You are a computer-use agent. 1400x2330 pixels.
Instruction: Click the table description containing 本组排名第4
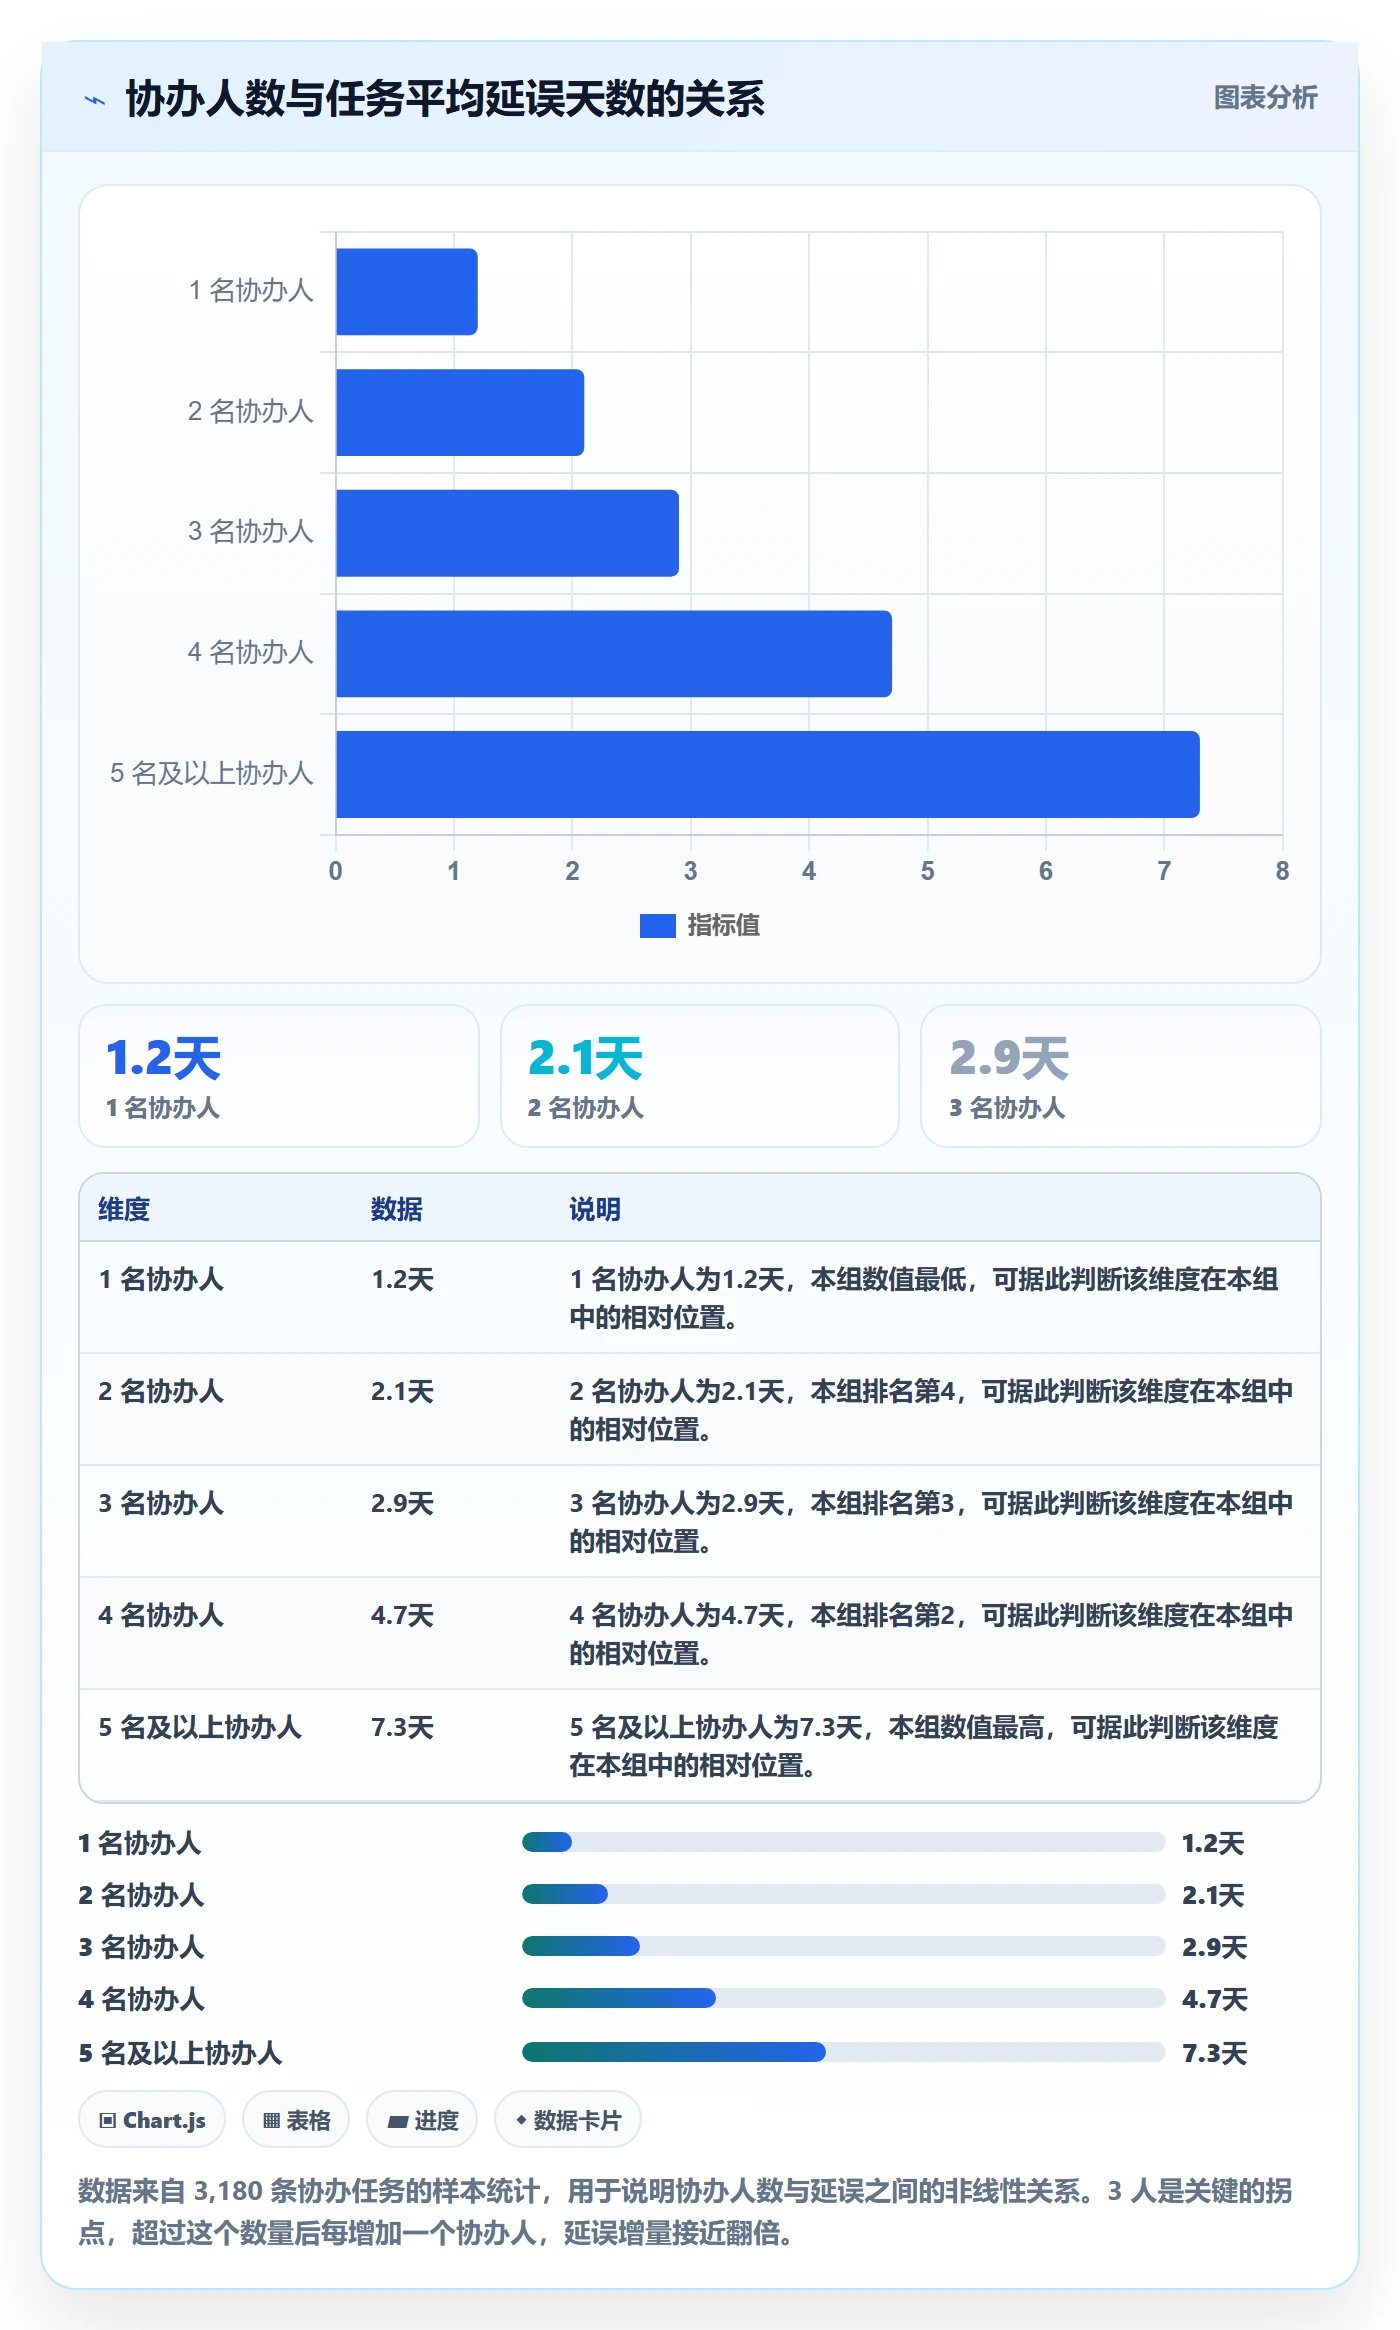point(931,1410)
